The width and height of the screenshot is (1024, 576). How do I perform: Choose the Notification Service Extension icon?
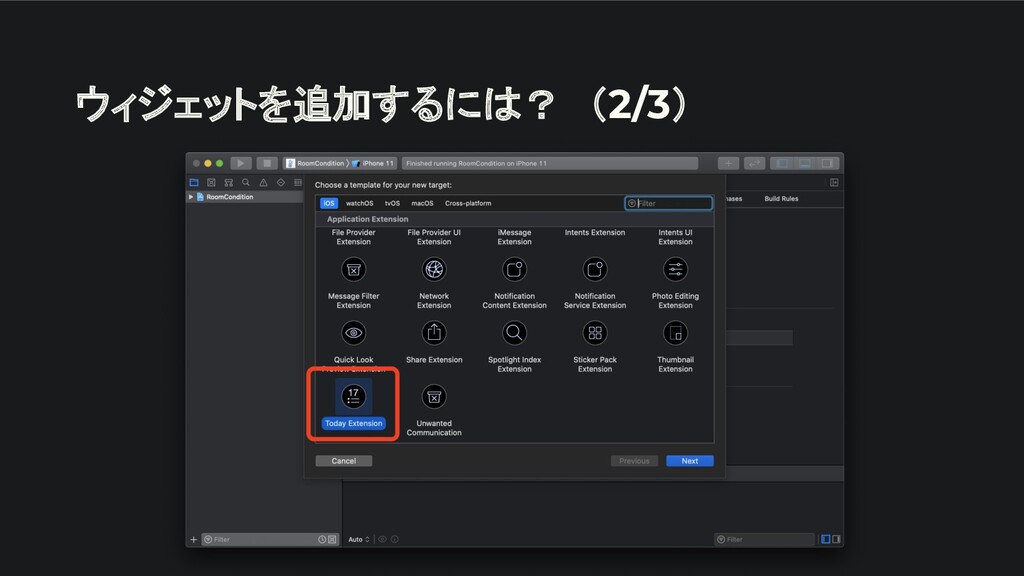pyautogui.click(x=594, y=269)
